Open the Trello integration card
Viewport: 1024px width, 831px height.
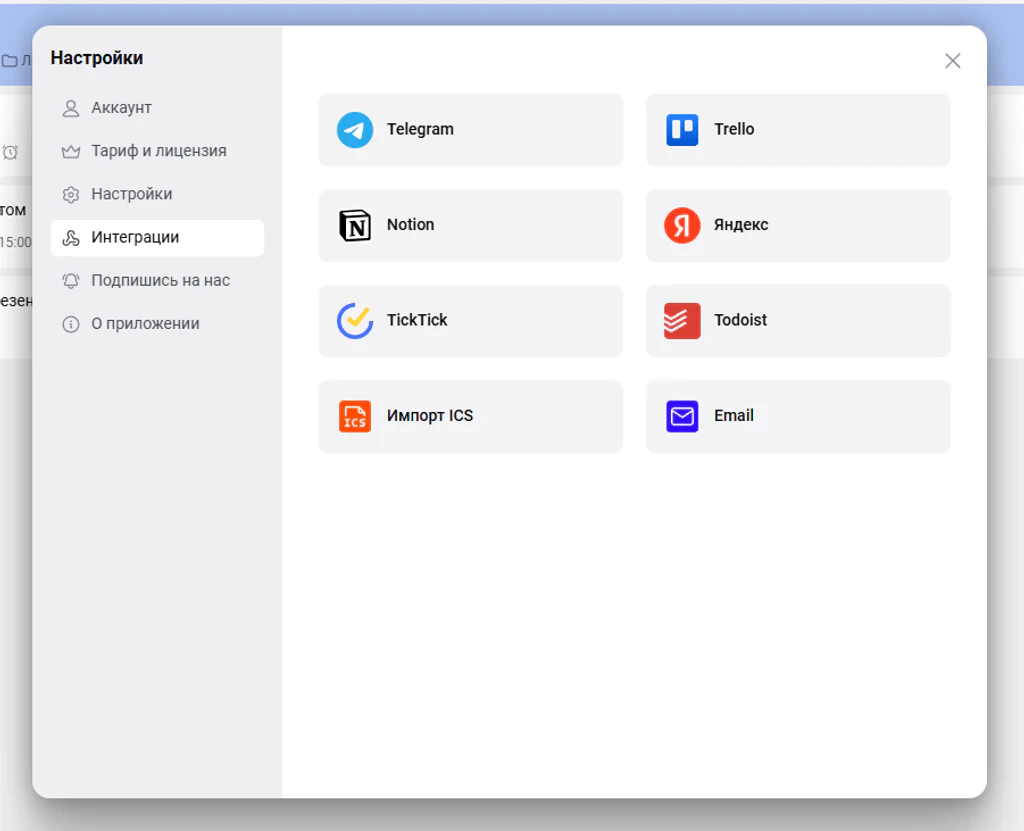click(798, 130)
